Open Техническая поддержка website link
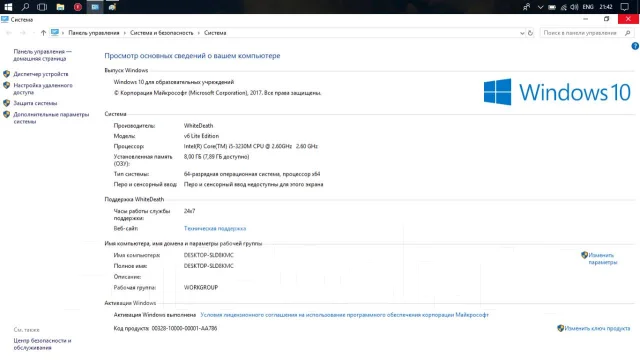Image resolution: width=640 pixels, height=360 pixels. coord(215,229)
